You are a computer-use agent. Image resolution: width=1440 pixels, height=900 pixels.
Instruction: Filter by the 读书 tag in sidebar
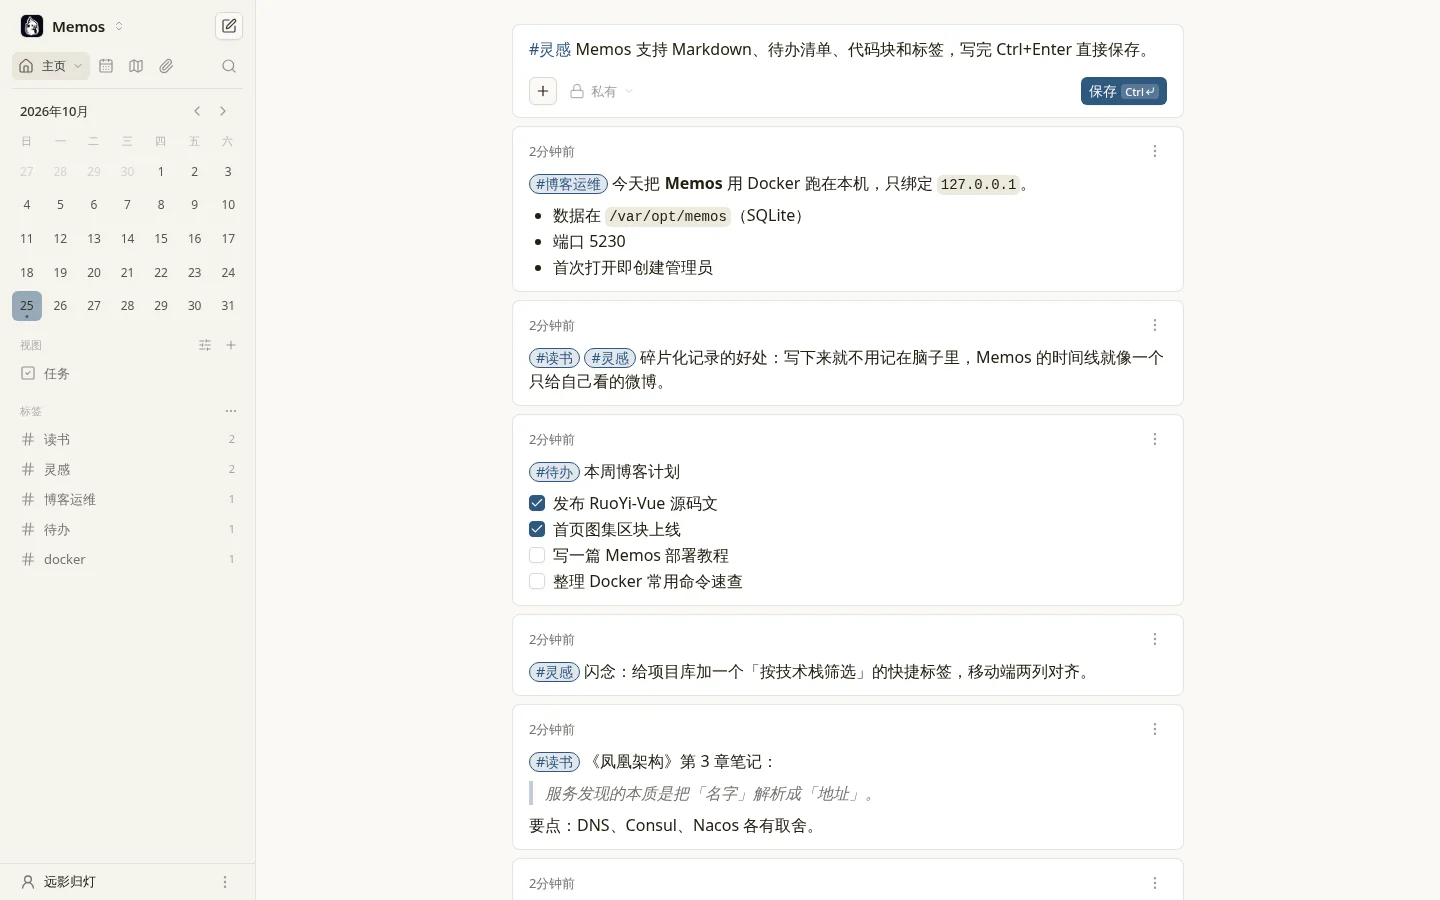(128, 439)
